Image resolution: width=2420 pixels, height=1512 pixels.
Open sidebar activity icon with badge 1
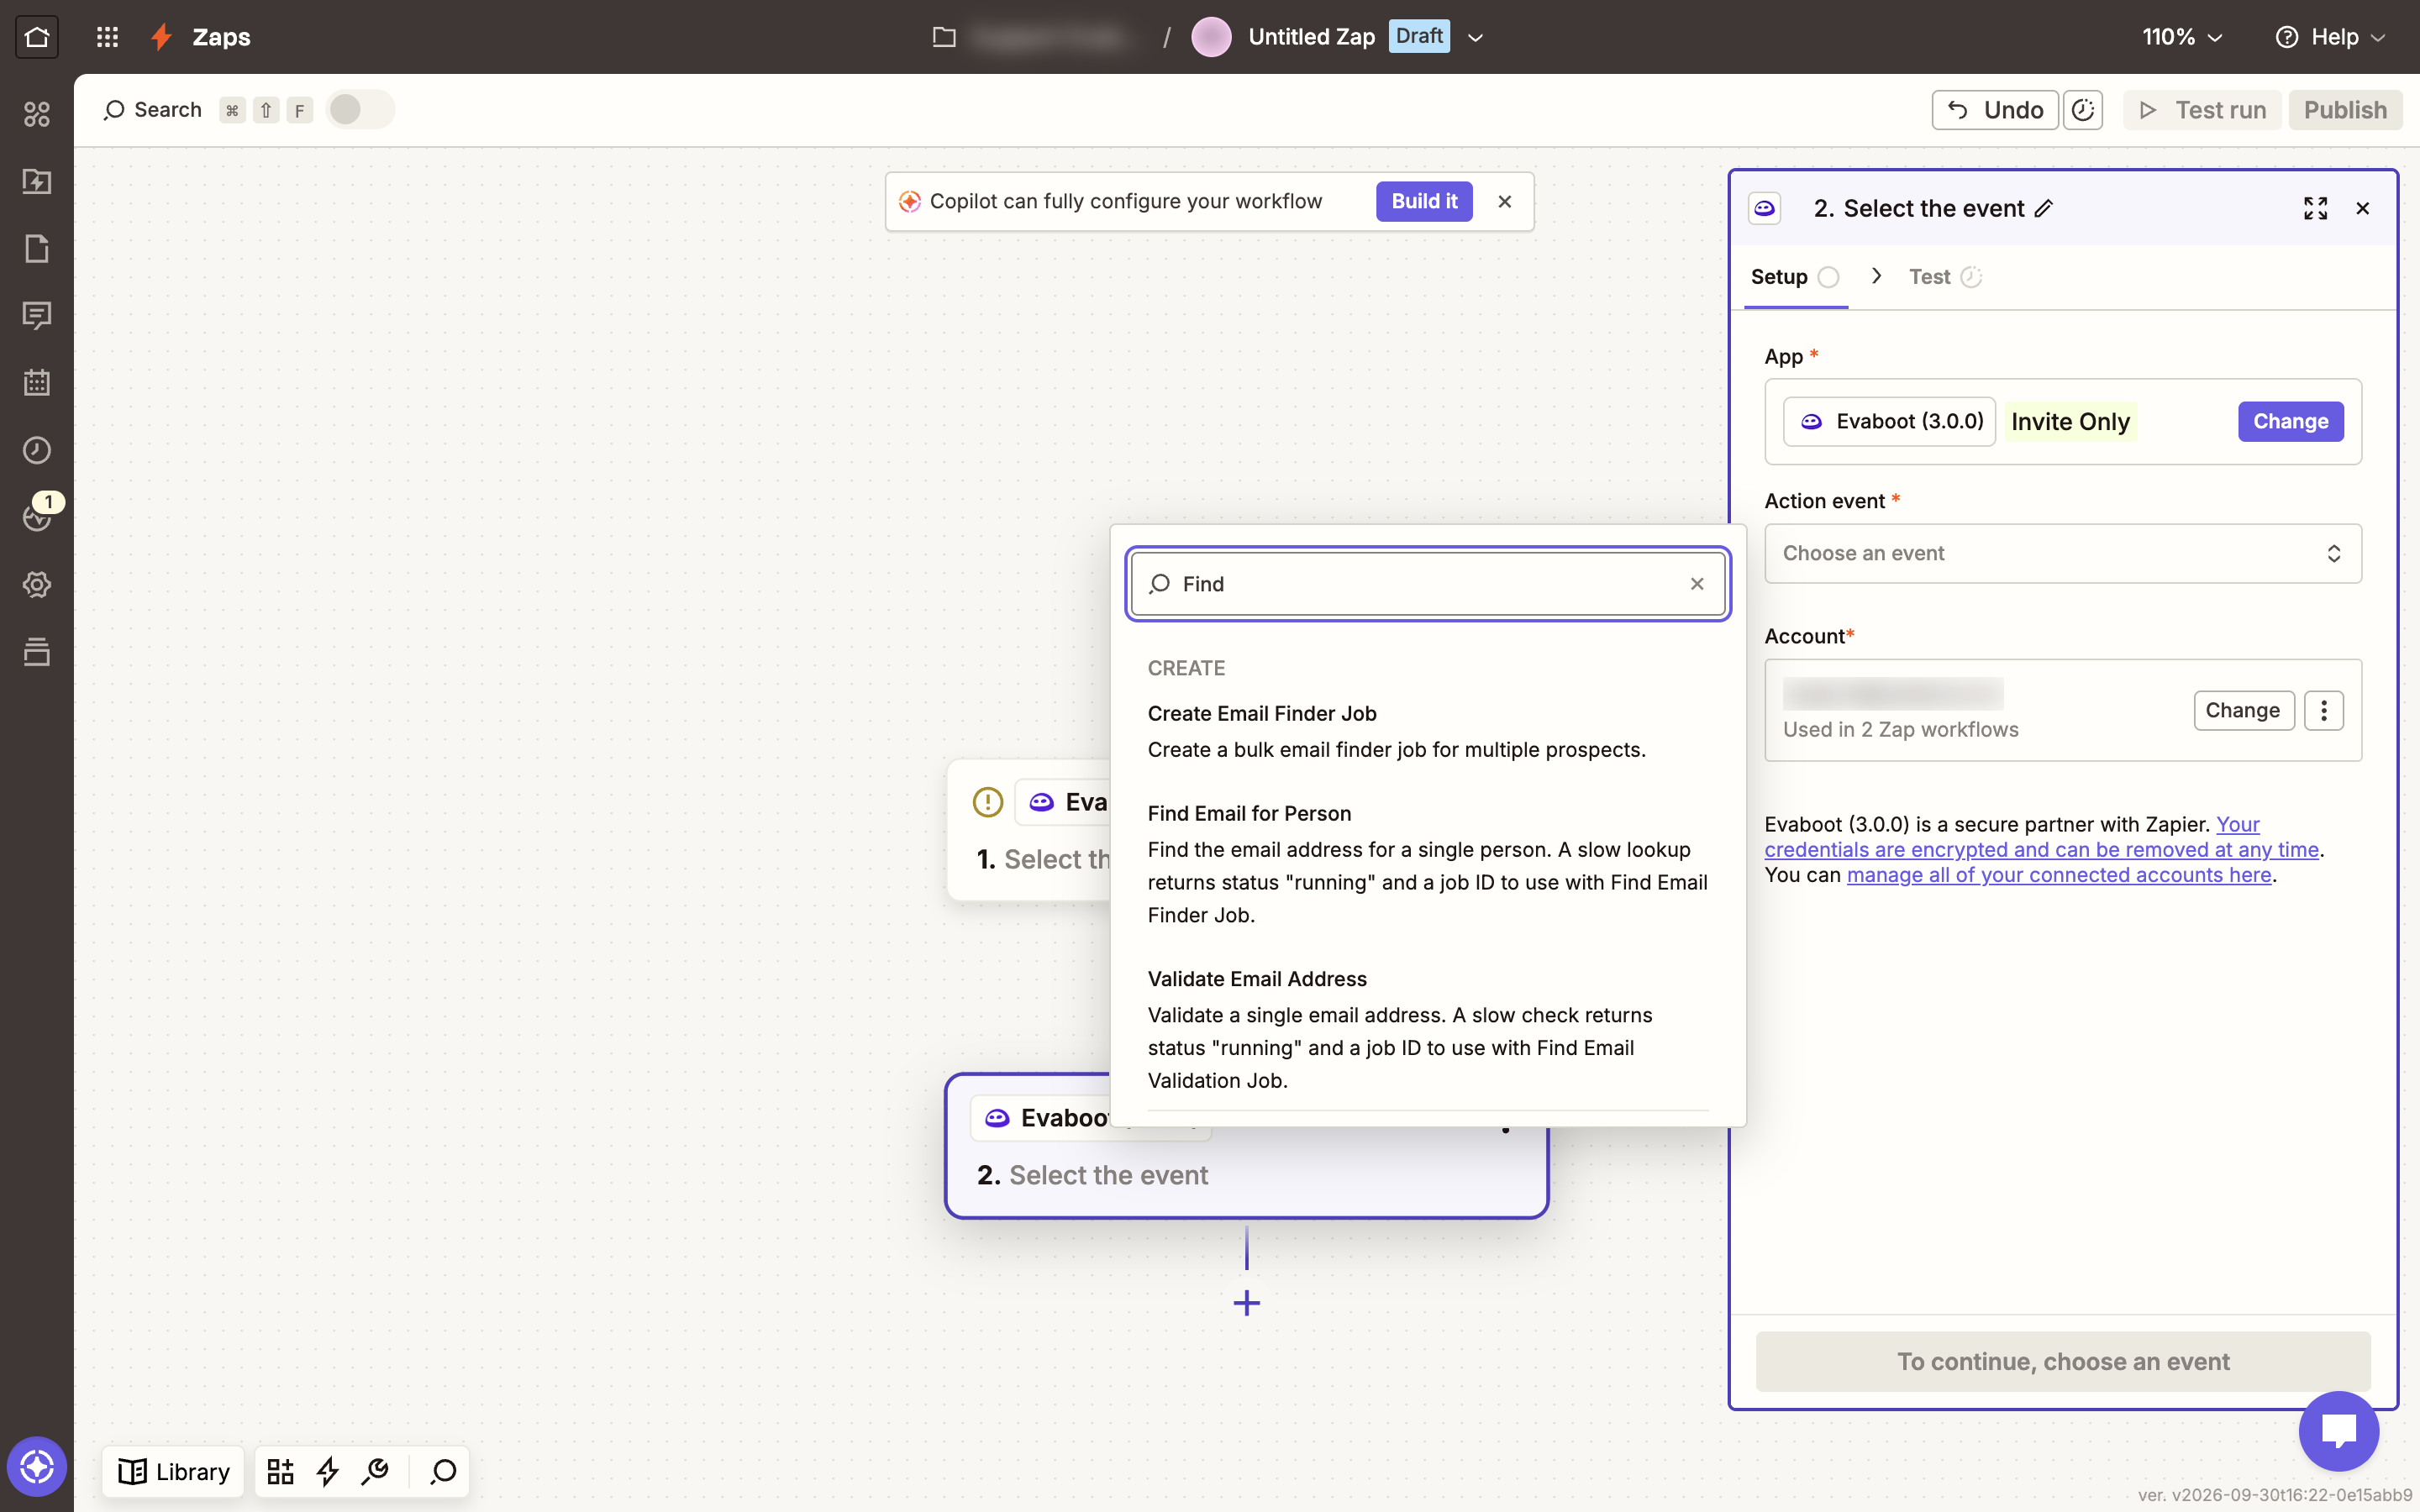(x=37, y=517)
